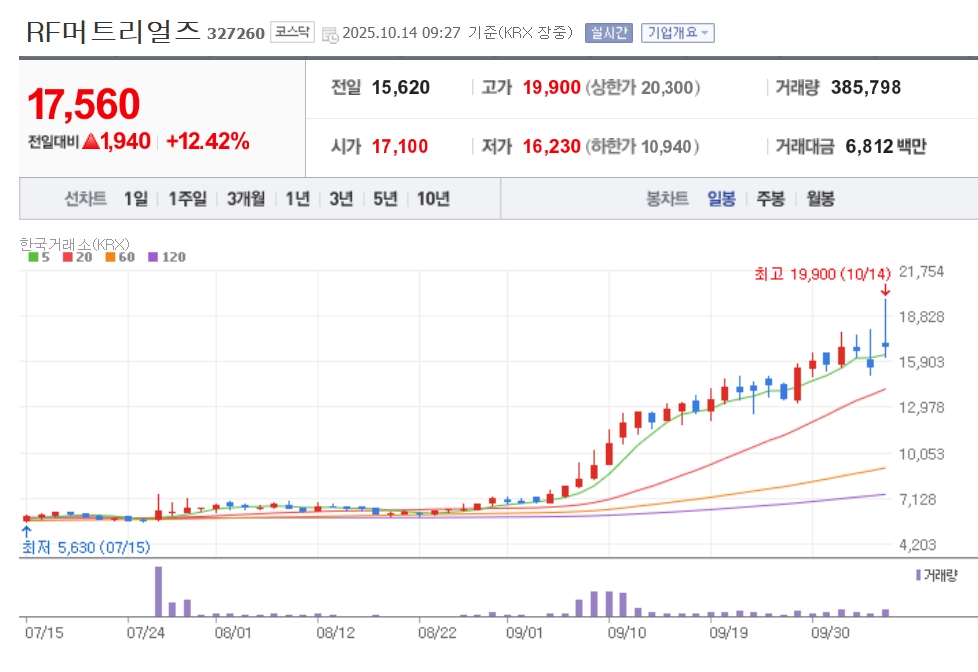The width and height of the screenshot is (978, 672).
Task: Click the RF머트리얼즈 stock name title
Action: tap(113, 31)
